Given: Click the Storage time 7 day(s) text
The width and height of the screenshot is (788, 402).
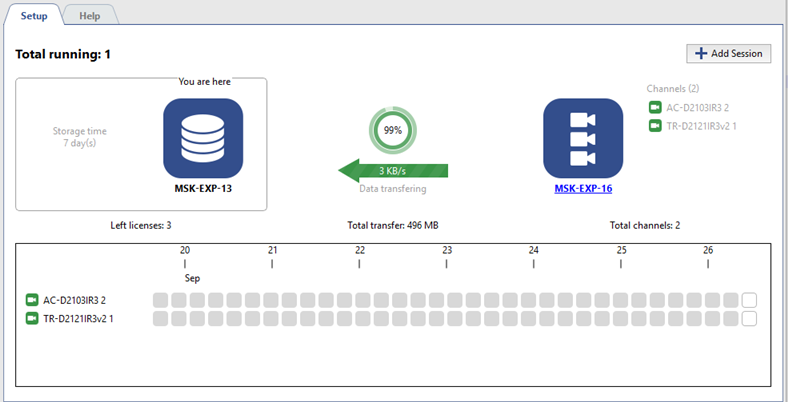Looking at the screenshot, I should pyautogui.click(x=79, y=137).
